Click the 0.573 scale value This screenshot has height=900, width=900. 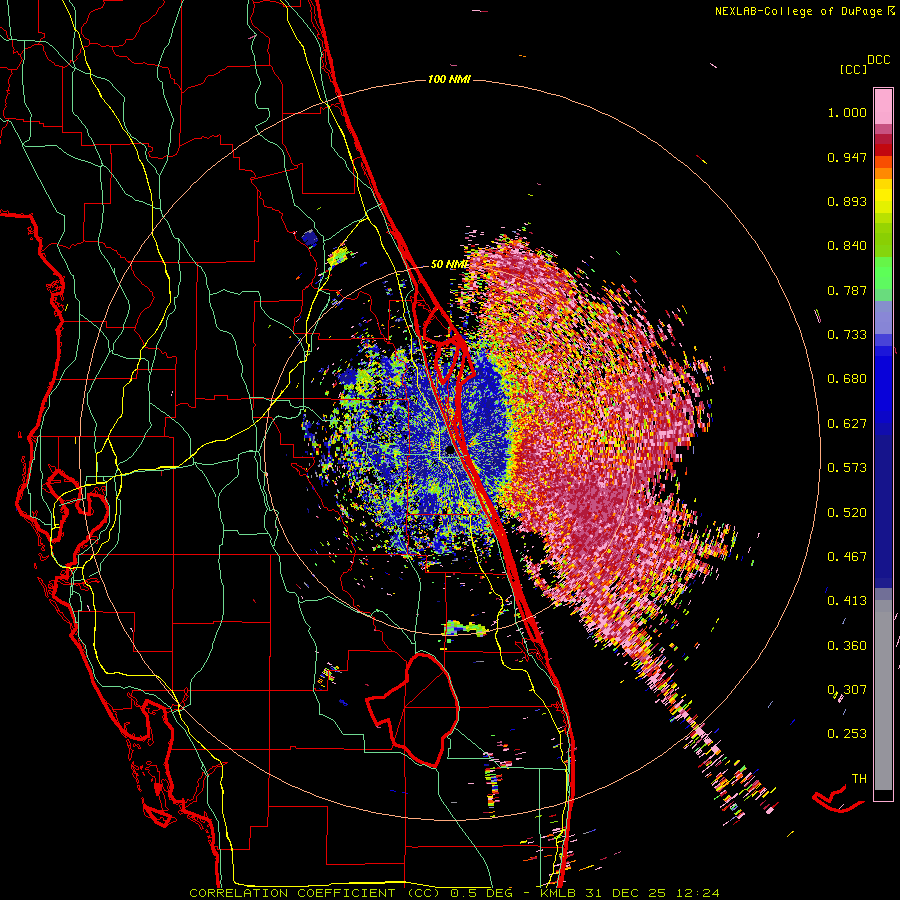click(x=847, y=468)
